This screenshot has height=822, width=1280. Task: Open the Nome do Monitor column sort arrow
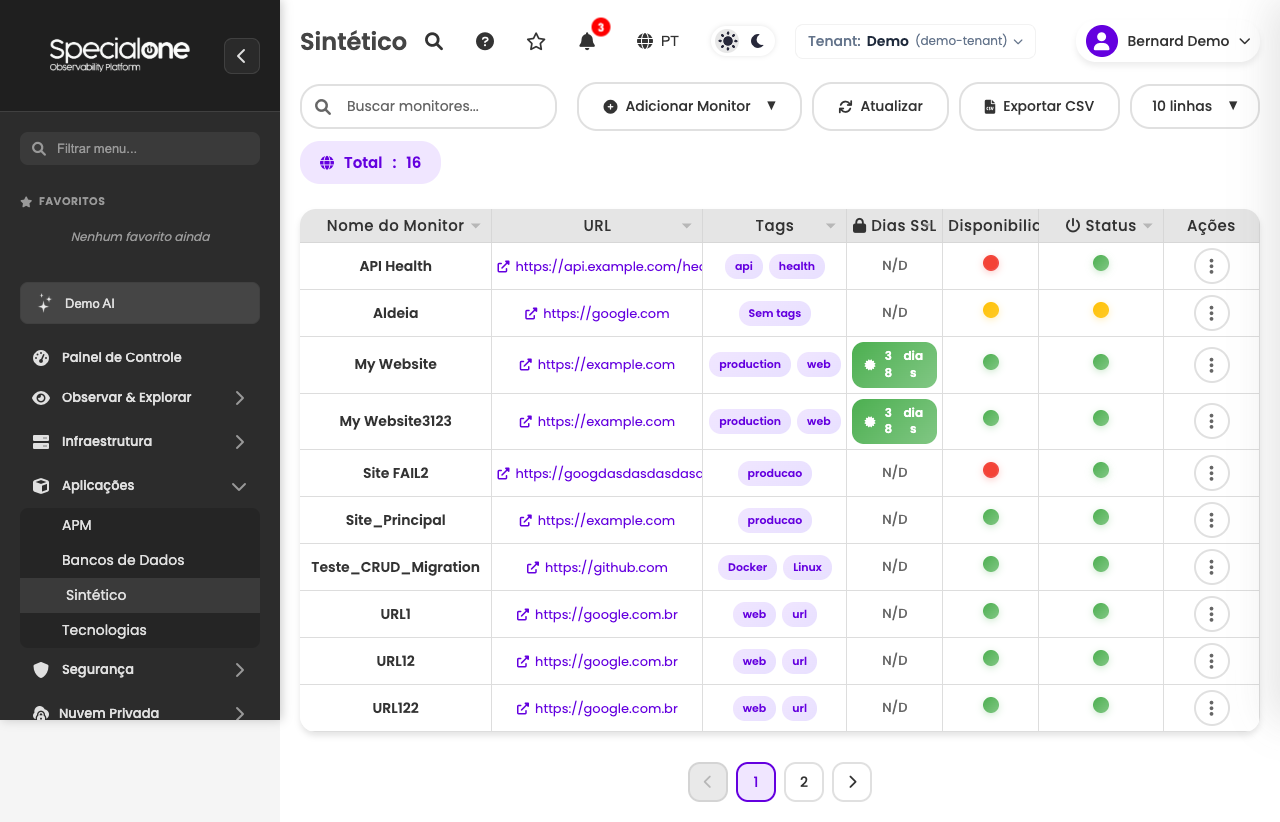(476, 226)
